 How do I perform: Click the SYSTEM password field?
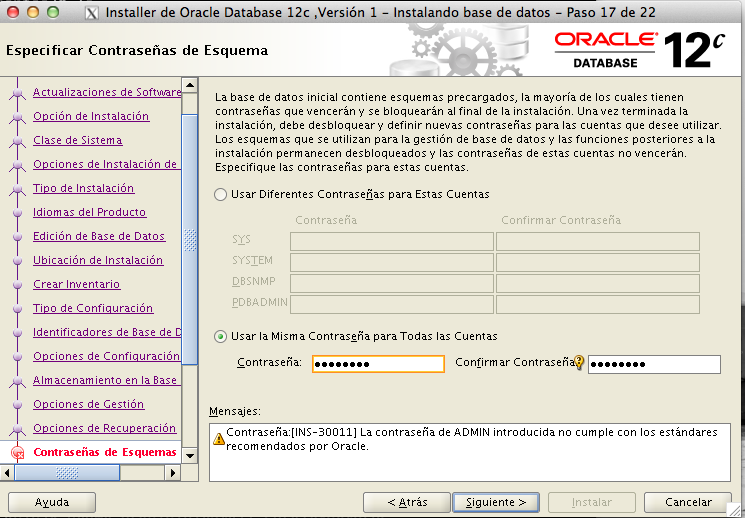[x=392, y=262]
